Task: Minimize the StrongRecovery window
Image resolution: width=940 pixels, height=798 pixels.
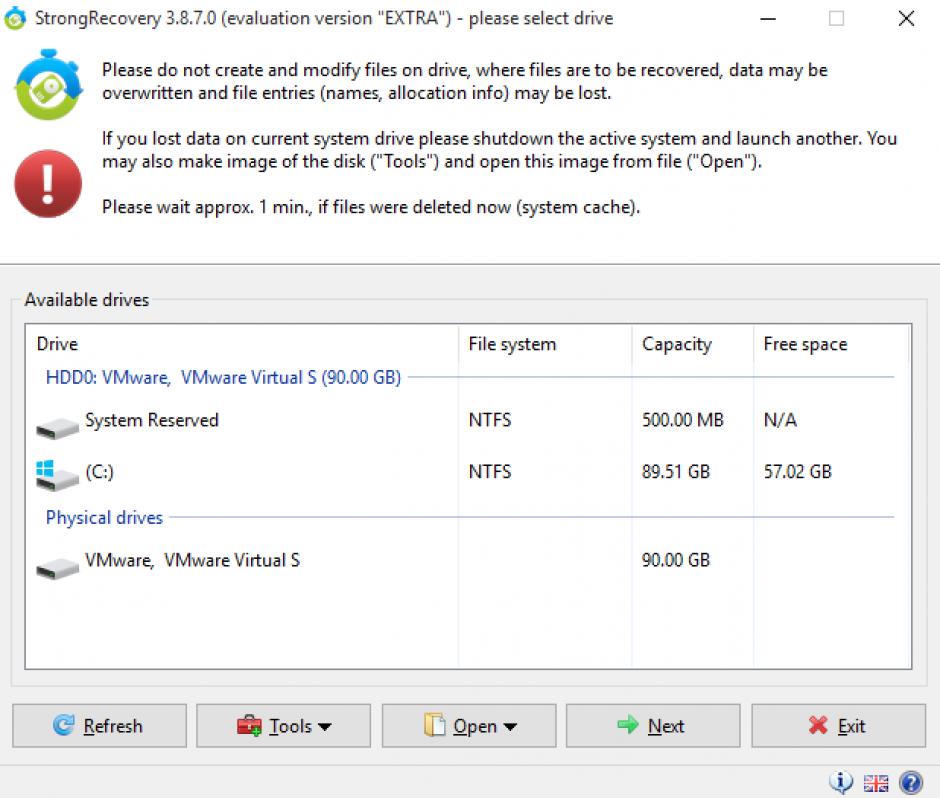Action: pyautogui.click(x=768, y=19)
